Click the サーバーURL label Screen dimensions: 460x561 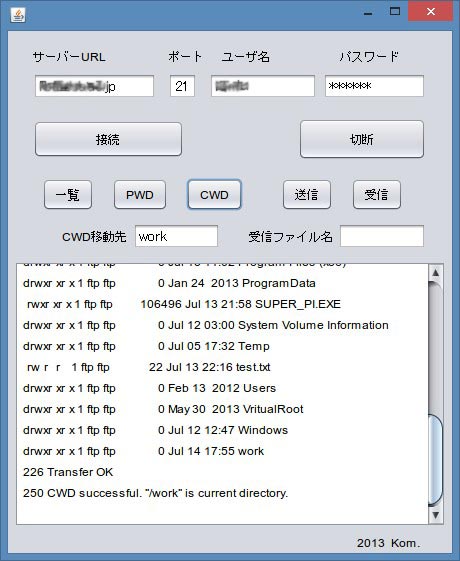(x=69, y=57)
